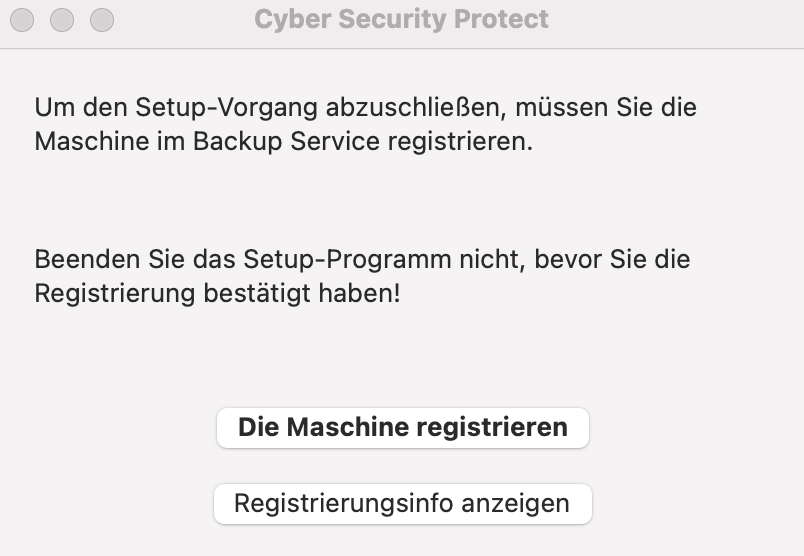Image resolution: width=804 pixels, height=556 pixels.
Task: Close the Cyber Security Protect window
Action: pos(22,19)
